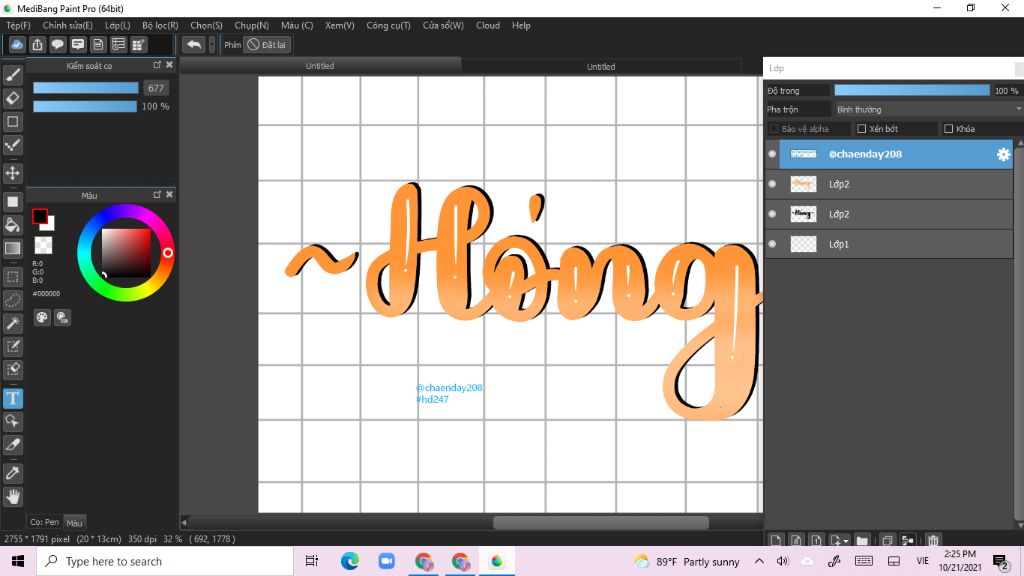Open Microsoft Edge from taskbar
The width and height of the screenshot is (1024, 576).
tap(349, 561)
